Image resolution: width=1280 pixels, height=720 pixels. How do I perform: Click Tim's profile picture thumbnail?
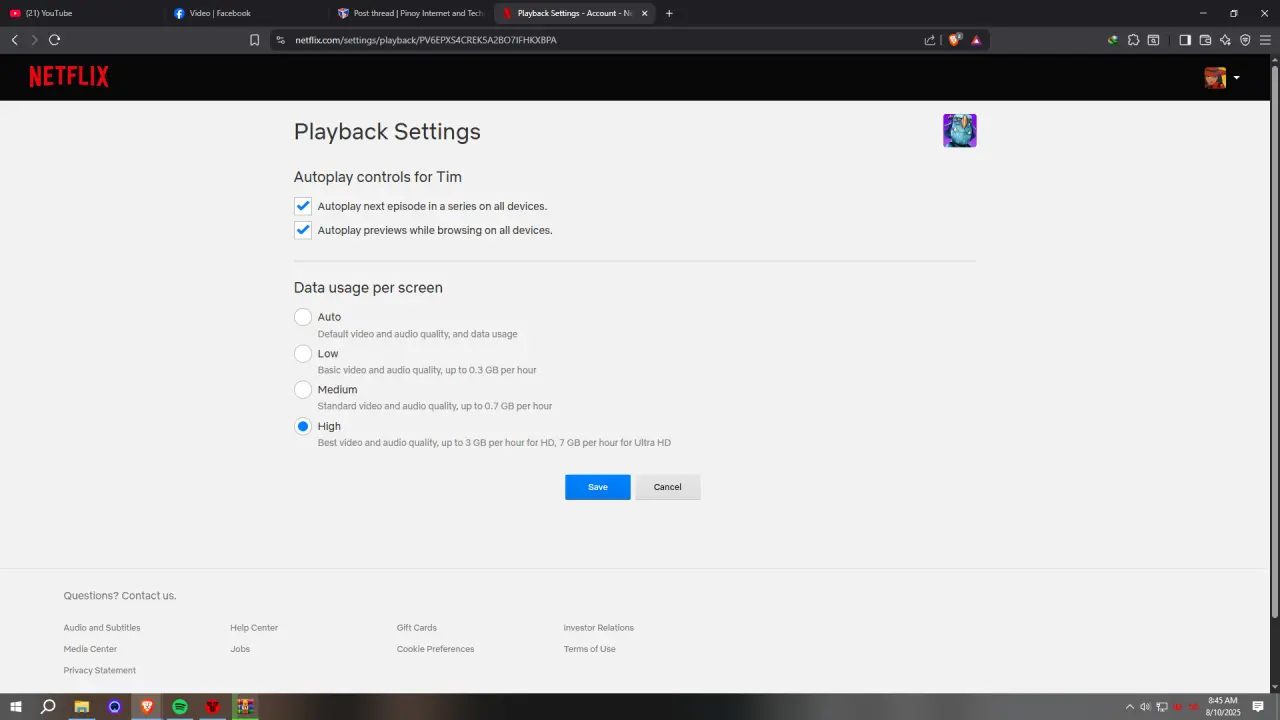(959, 131)
